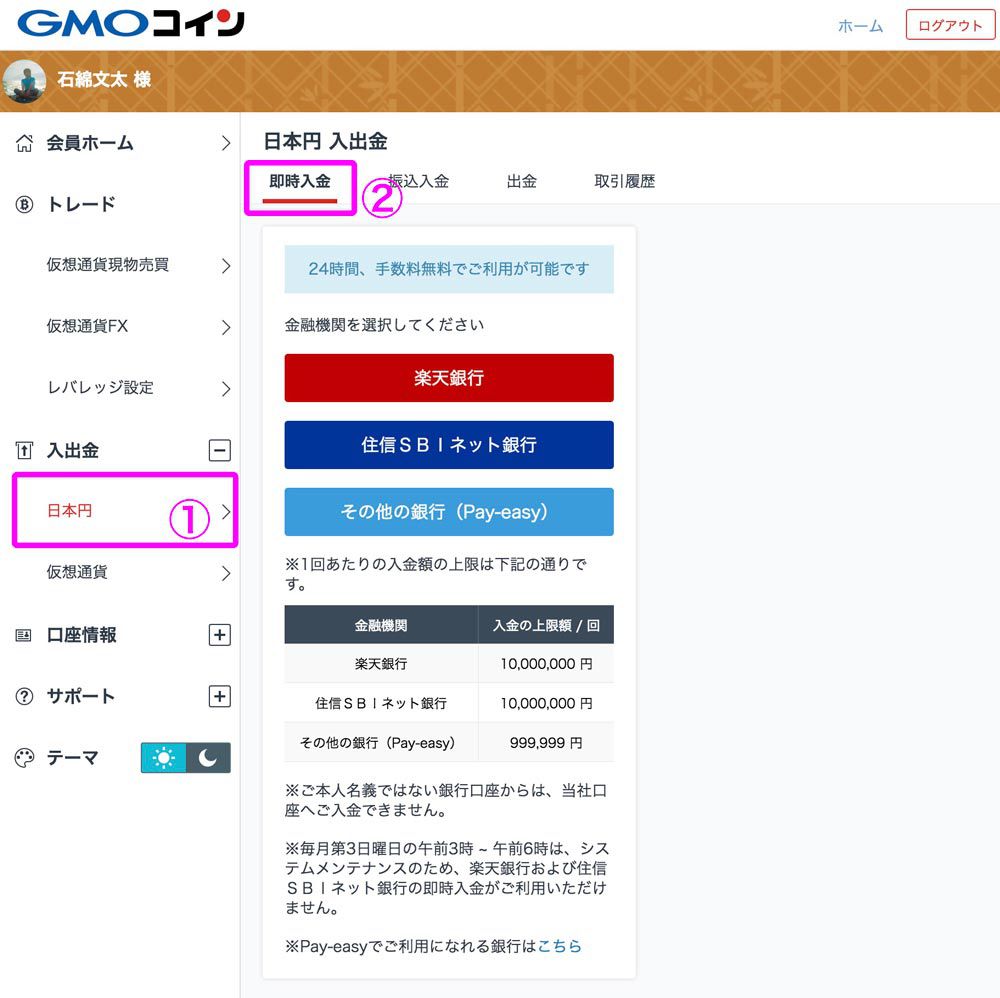
Task: Click the GMOコイン logo
Action: click(130, 24)
